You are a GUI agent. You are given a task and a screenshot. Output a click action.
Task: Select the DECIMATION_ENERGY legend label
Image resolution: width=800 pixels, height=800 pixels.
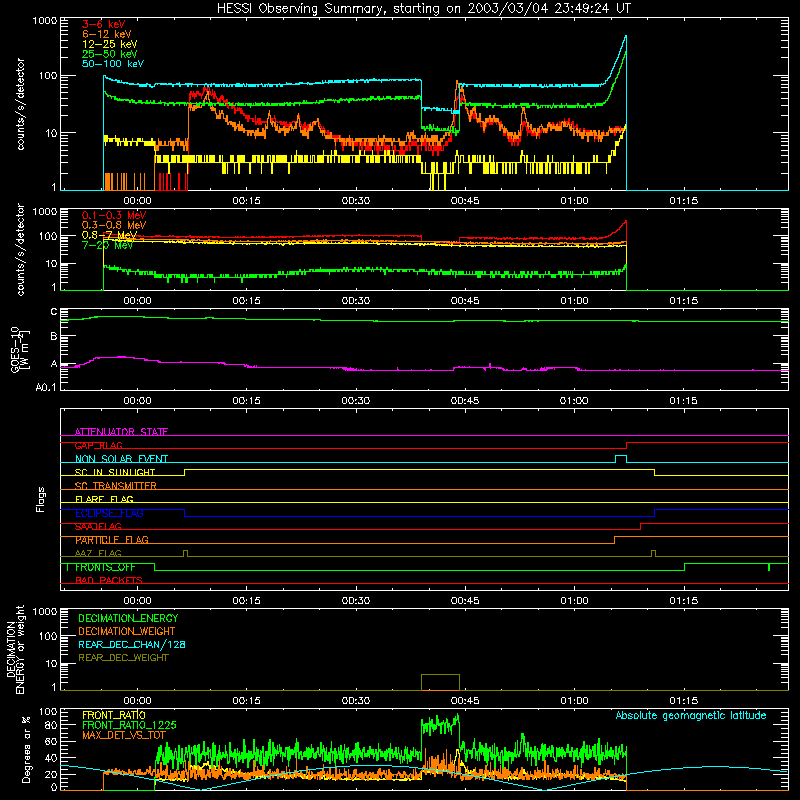point(128,618)
